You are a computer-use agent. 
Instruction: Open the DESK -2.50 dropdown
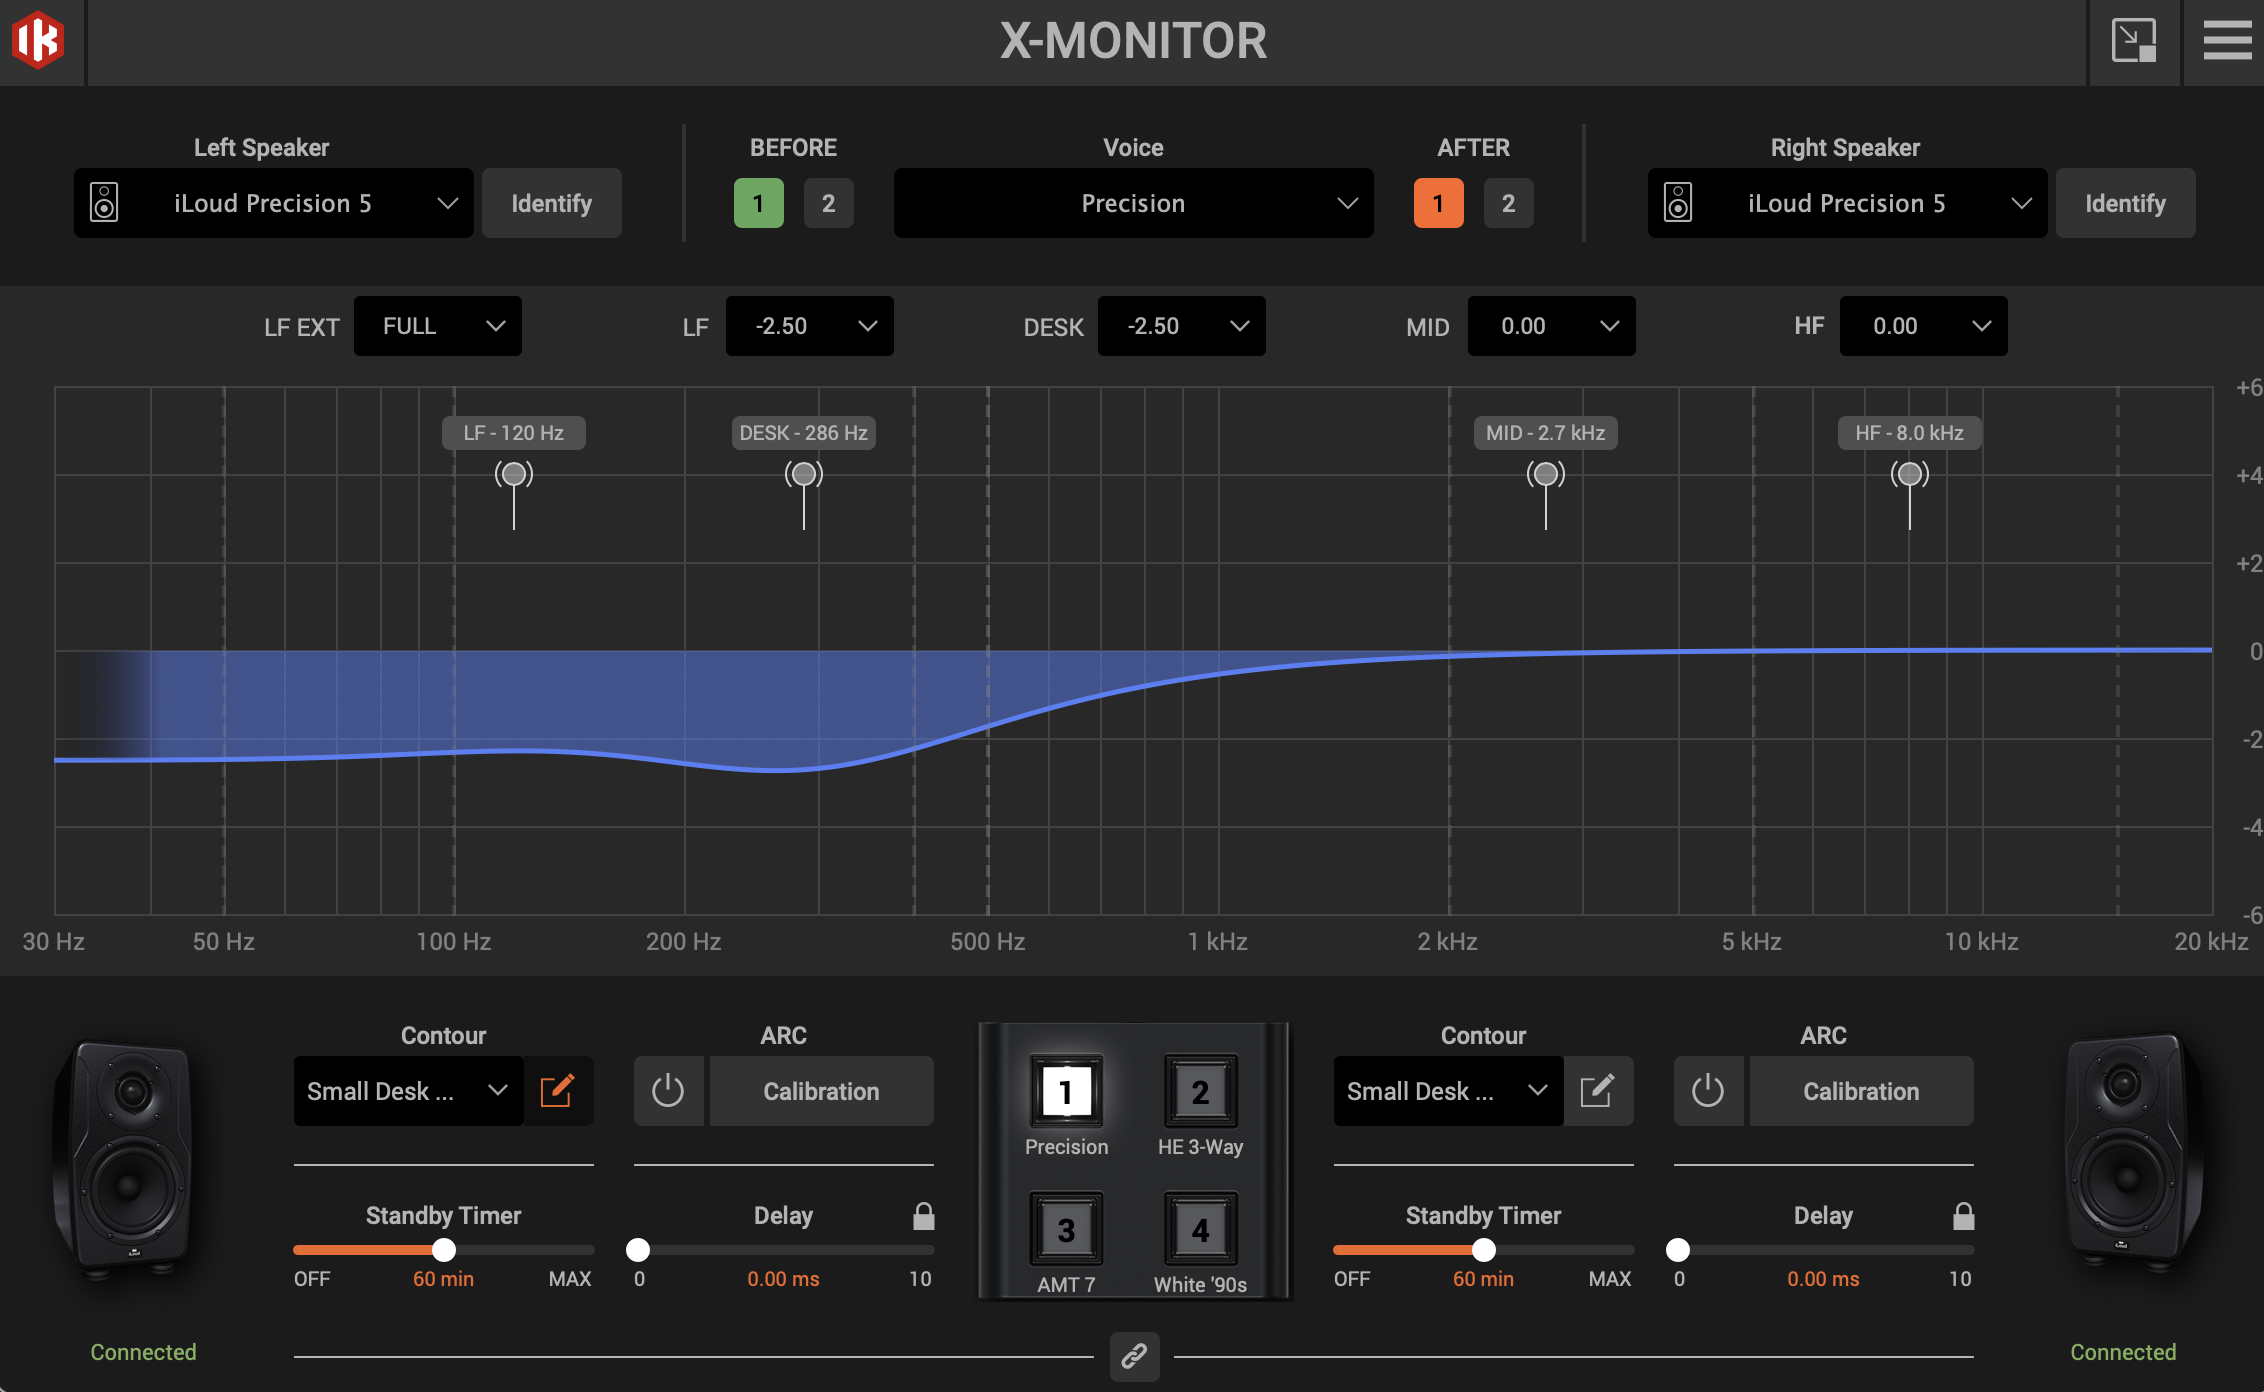coord(1182,326)
